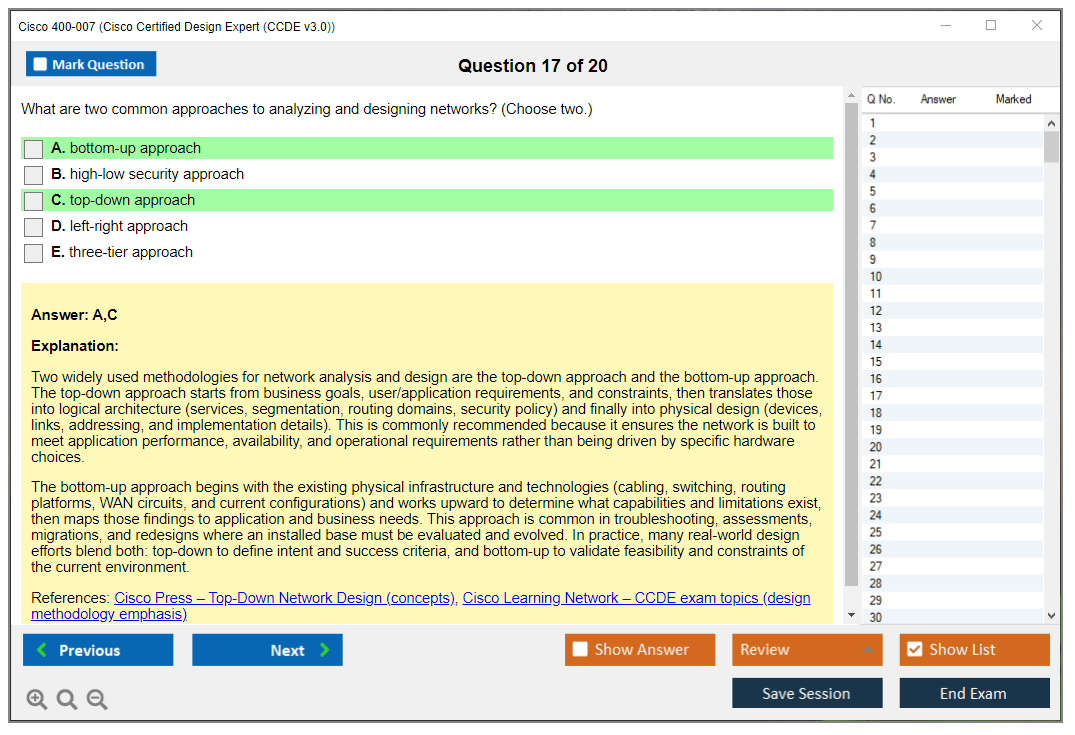Toggle the Show Answer checkbox
This screenshot has width=1075, height=735.
pos(580,650)
